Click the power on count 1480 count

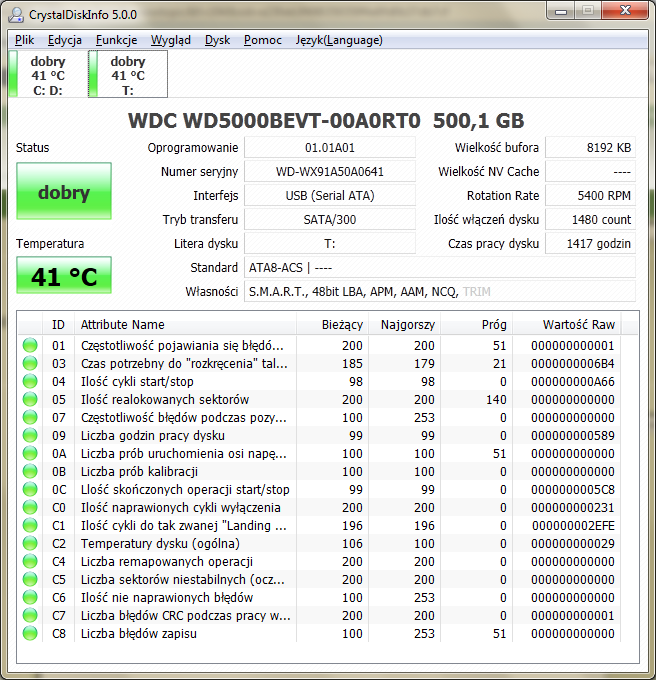(591, 219)
